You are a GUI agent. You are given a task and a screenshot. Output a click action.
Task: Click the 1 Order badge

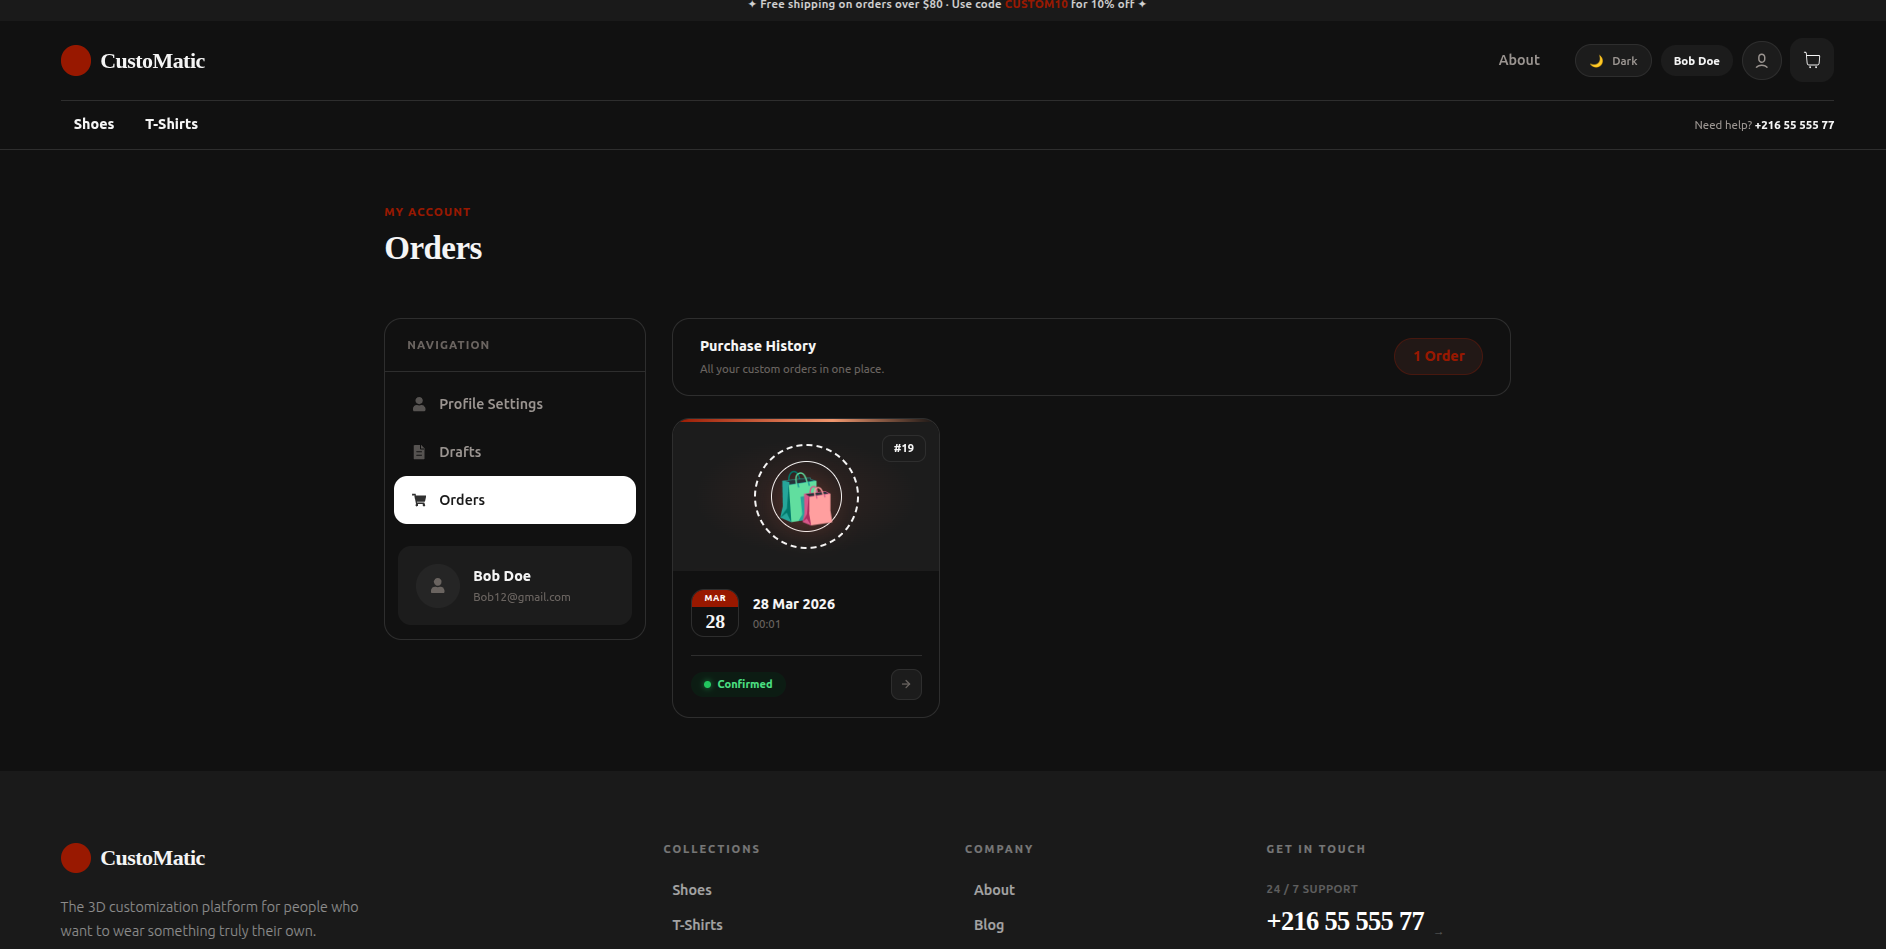(1438, 356)
